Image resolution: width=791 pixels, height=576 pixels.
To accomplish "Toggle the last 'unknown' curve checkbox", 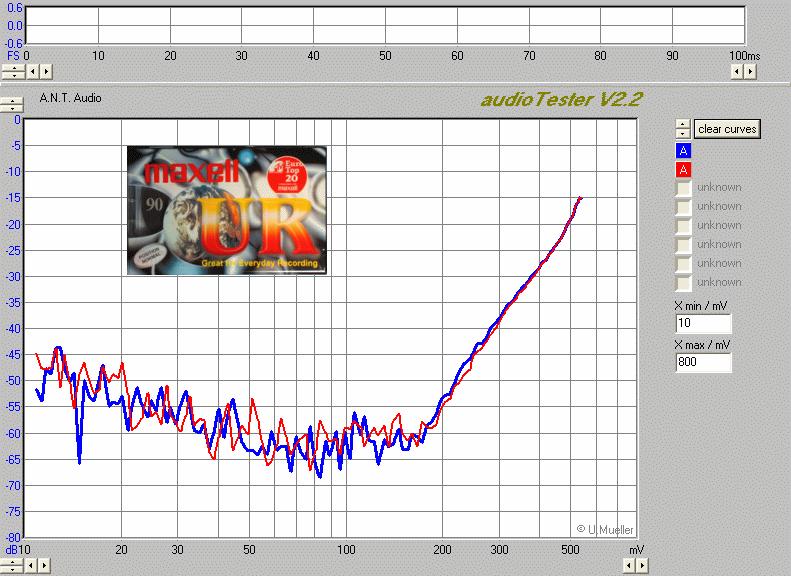I will [684, 283].
